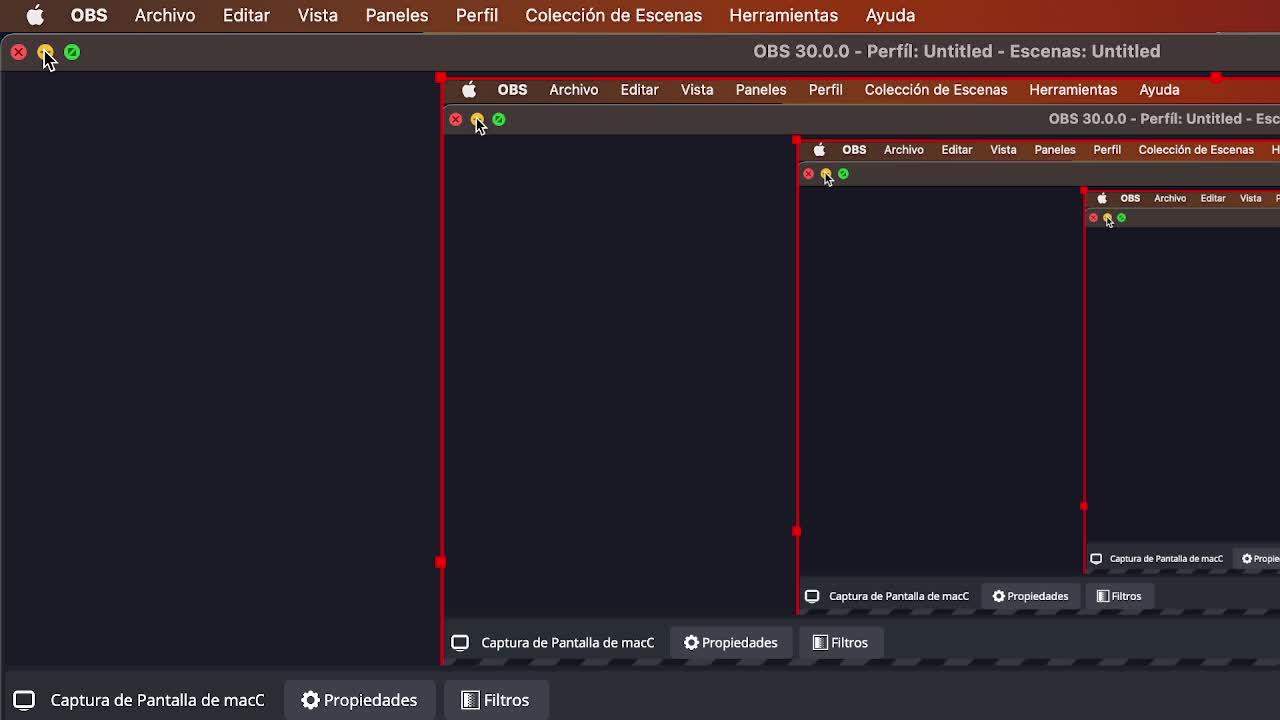
Task: Open the main Colección de Escenas menu
Action: (614, 15)
